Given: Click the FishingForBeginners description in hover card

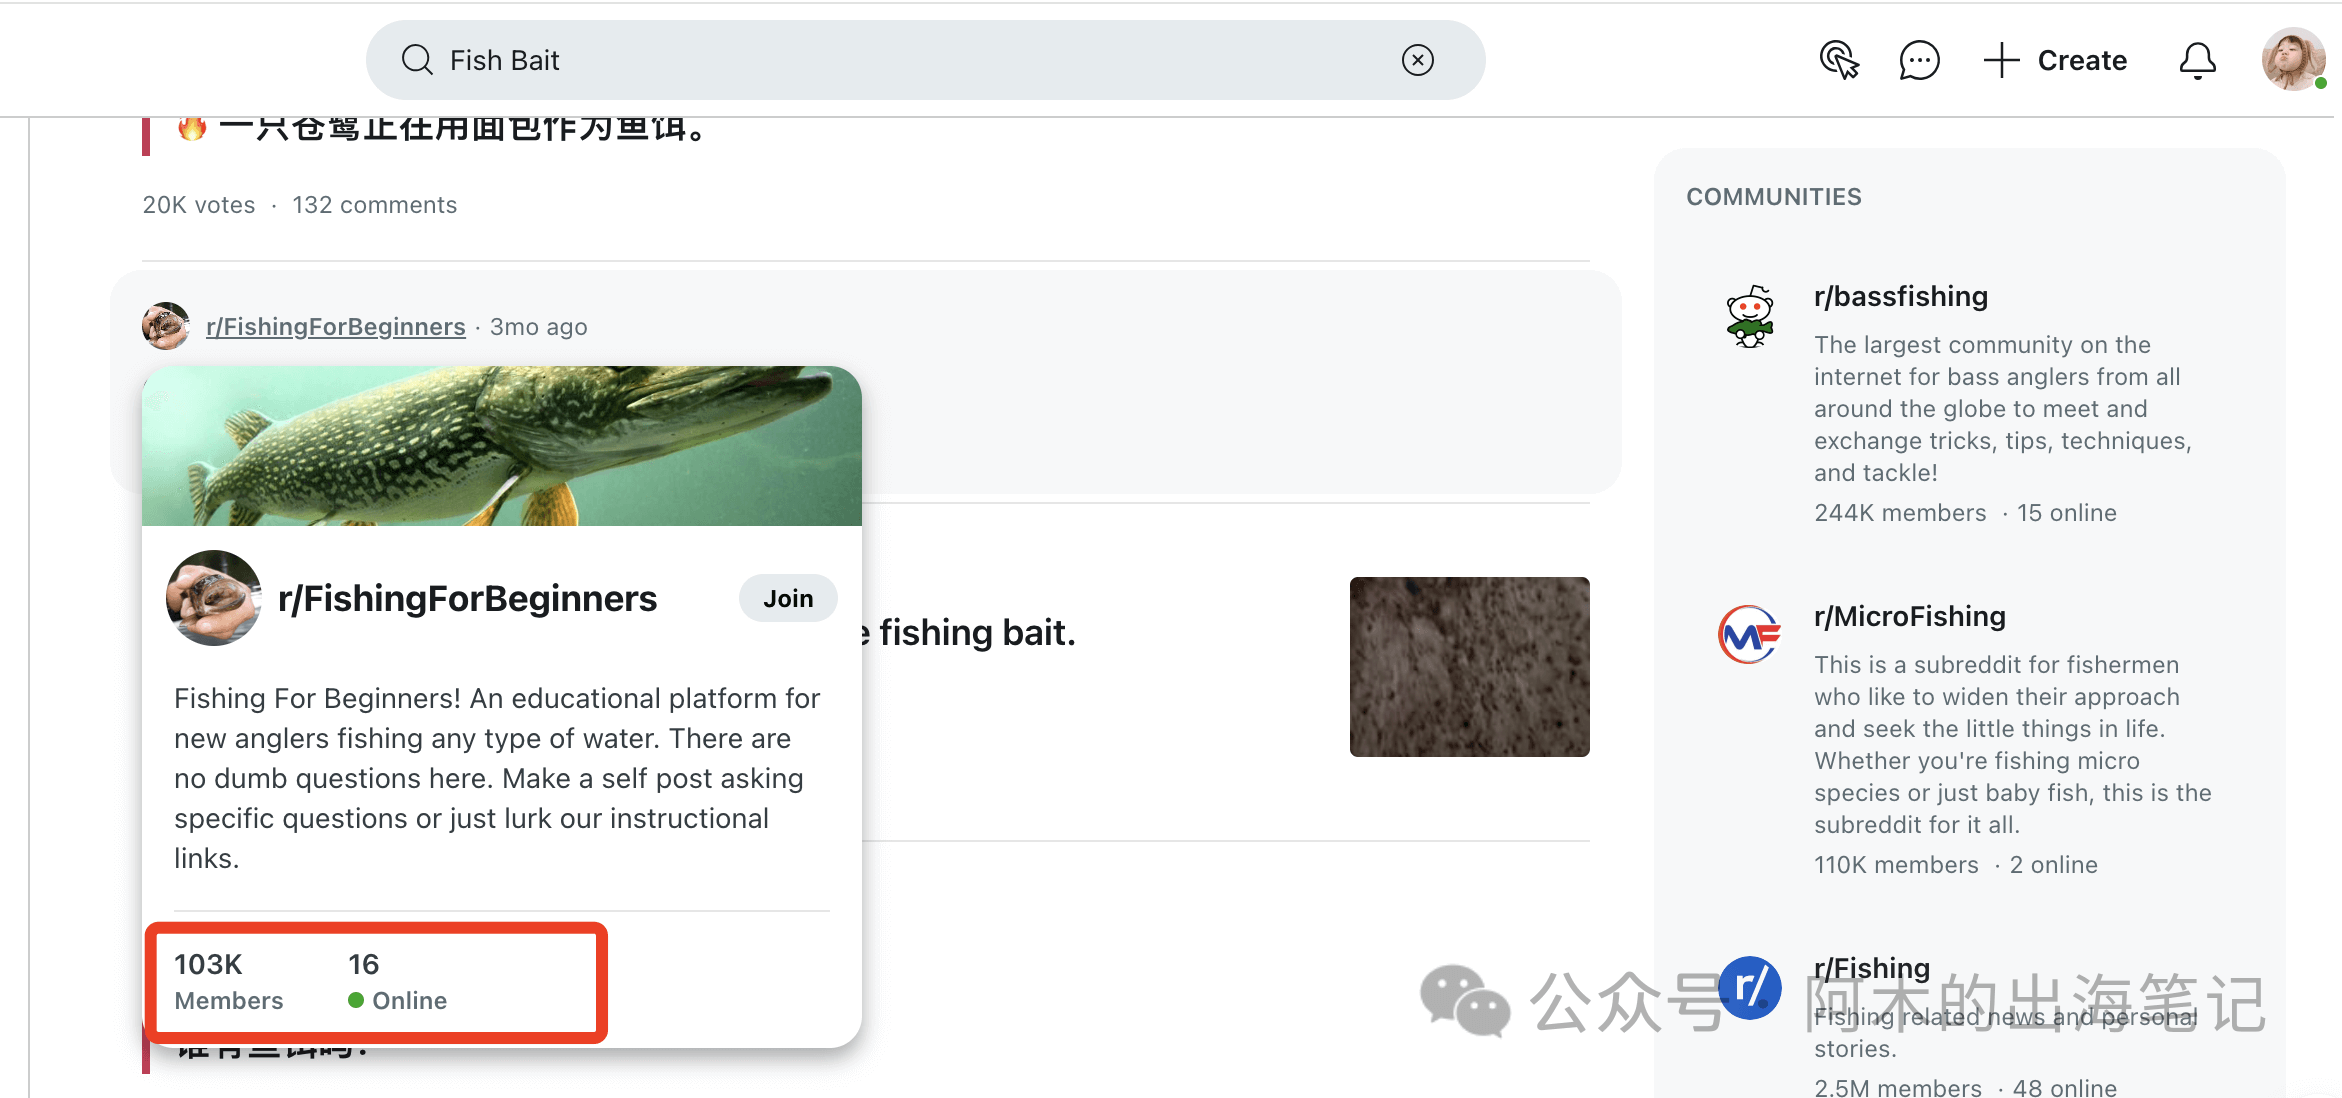Looking at the screenshot, I should [x=497, y=778].
